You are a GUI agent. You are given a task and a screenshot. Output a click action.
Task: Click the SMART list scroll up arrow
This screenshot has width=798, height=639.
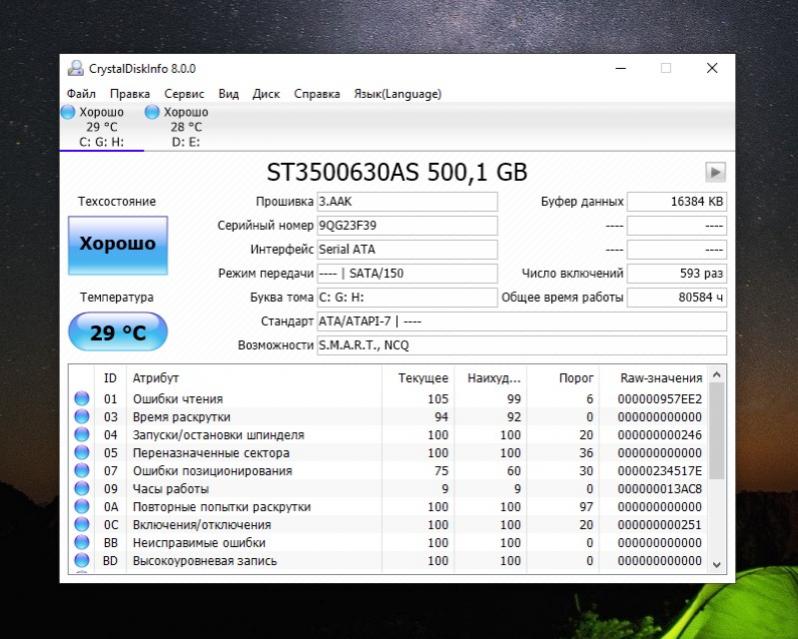(x=717, y=375)
